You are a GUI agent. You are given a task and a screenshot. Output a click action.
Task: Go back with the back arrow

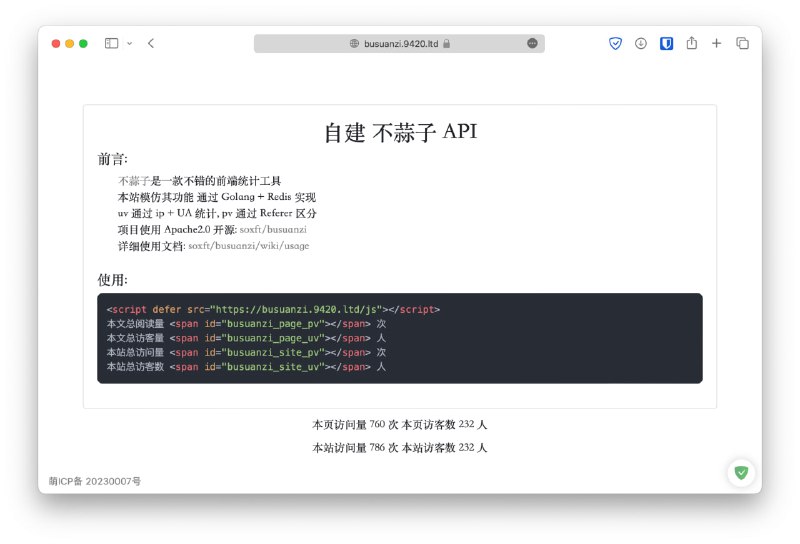point(151,43)
